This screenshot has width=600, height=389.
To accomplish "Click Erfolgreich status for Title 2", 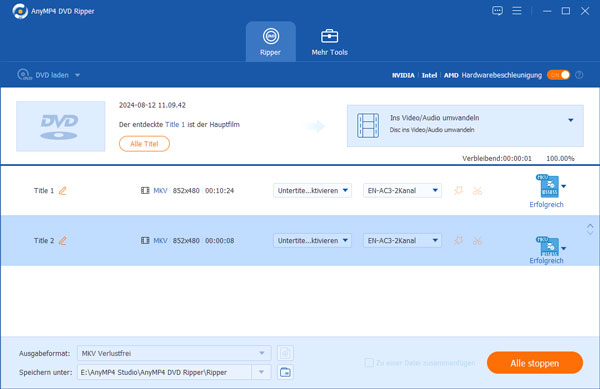I will tap(546, 260).
